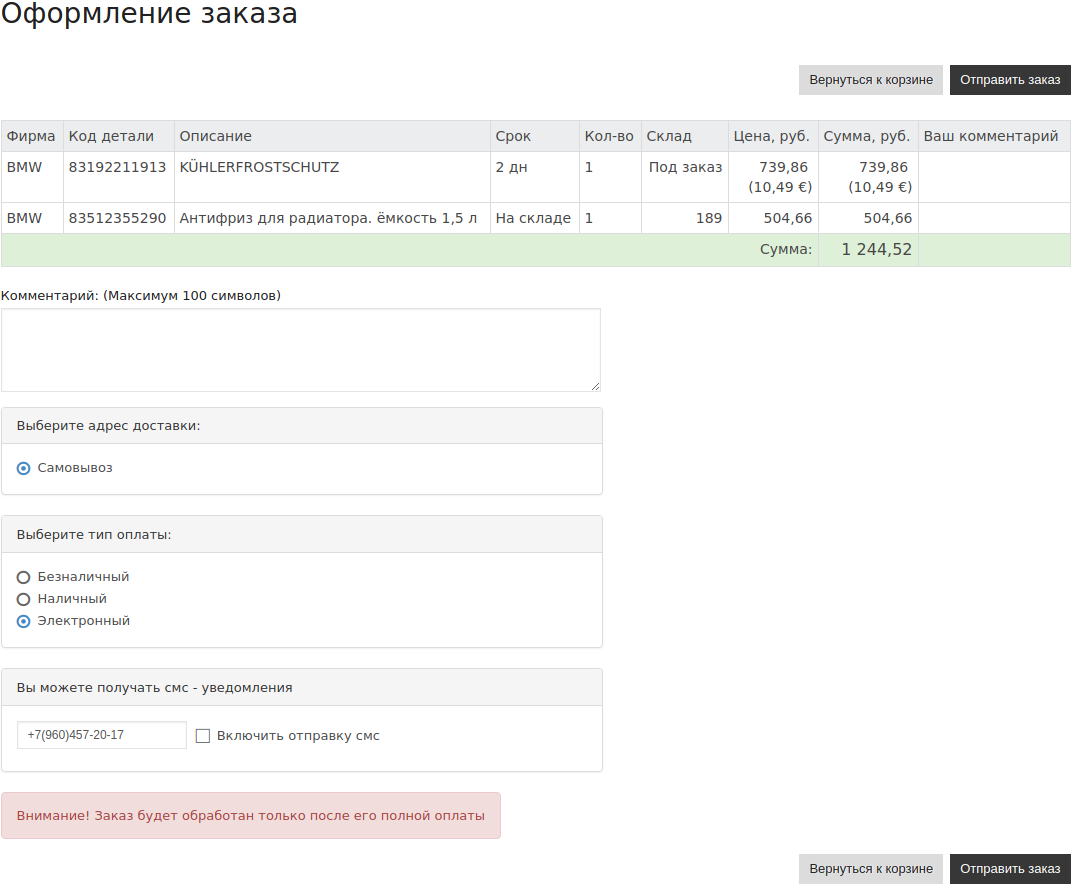Click the Внимание payment warning message
Image resolution: width=1074 pixels, height=889 pixels.
click(x=251, y=816)
